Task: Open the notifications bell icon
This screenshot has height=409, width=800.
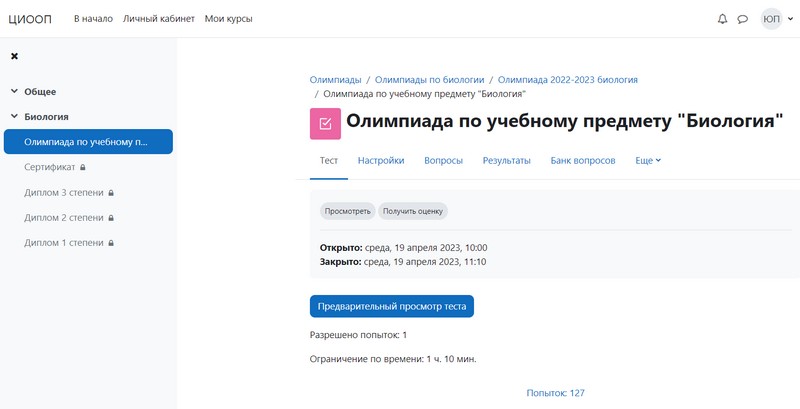Action: point(723,19)
